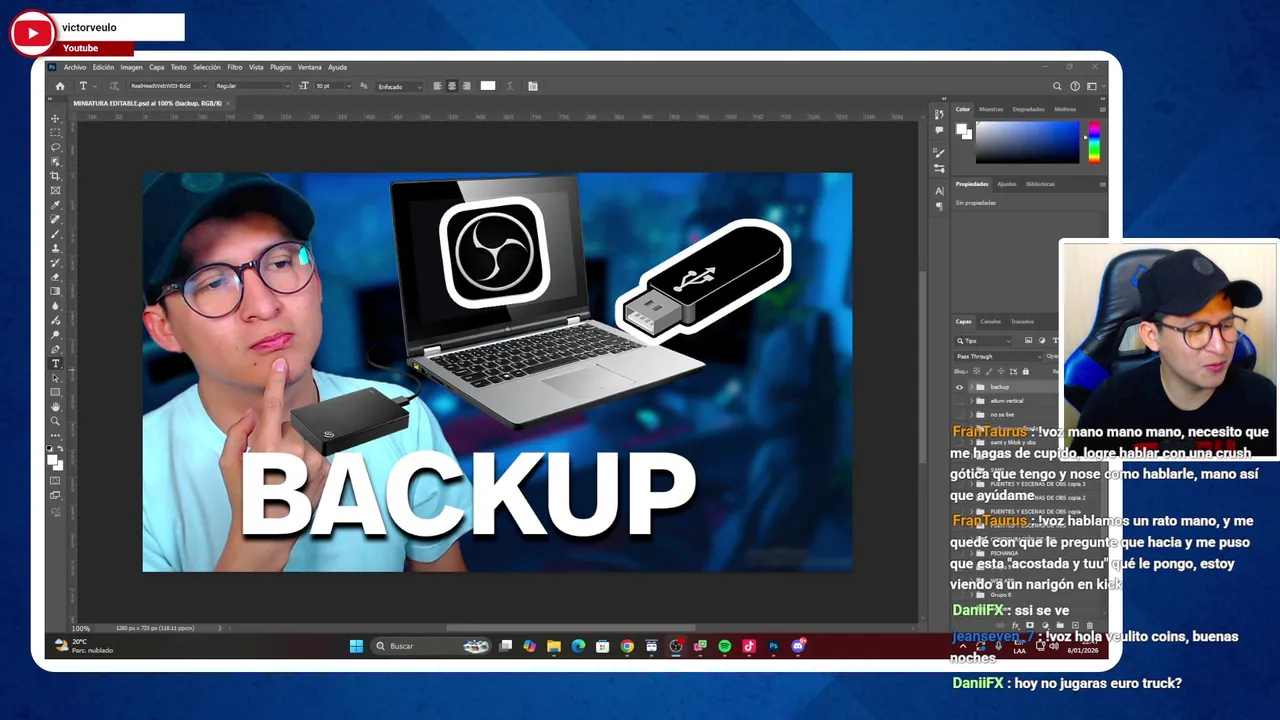Screen dimensions: 1280x720
Task: Select the Crop tool
Action: [x=56, y=175]
